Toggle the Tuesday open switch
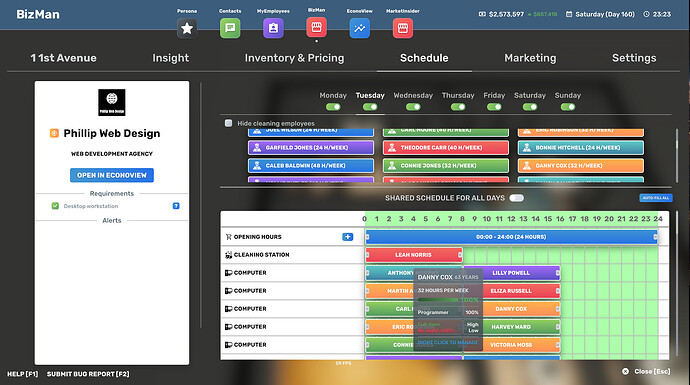The image size is (690, 385). pos(370,107)
